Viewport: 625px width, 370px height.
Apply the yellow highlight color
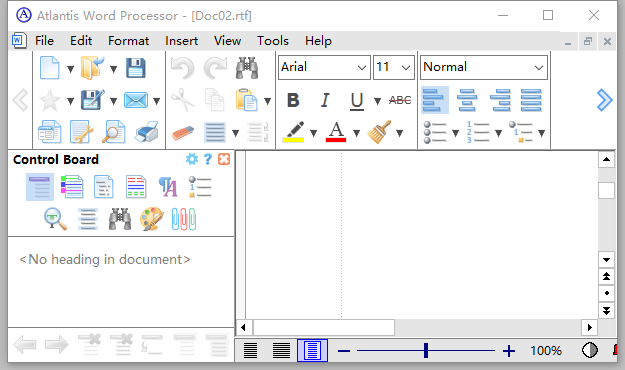pos(293,132)
